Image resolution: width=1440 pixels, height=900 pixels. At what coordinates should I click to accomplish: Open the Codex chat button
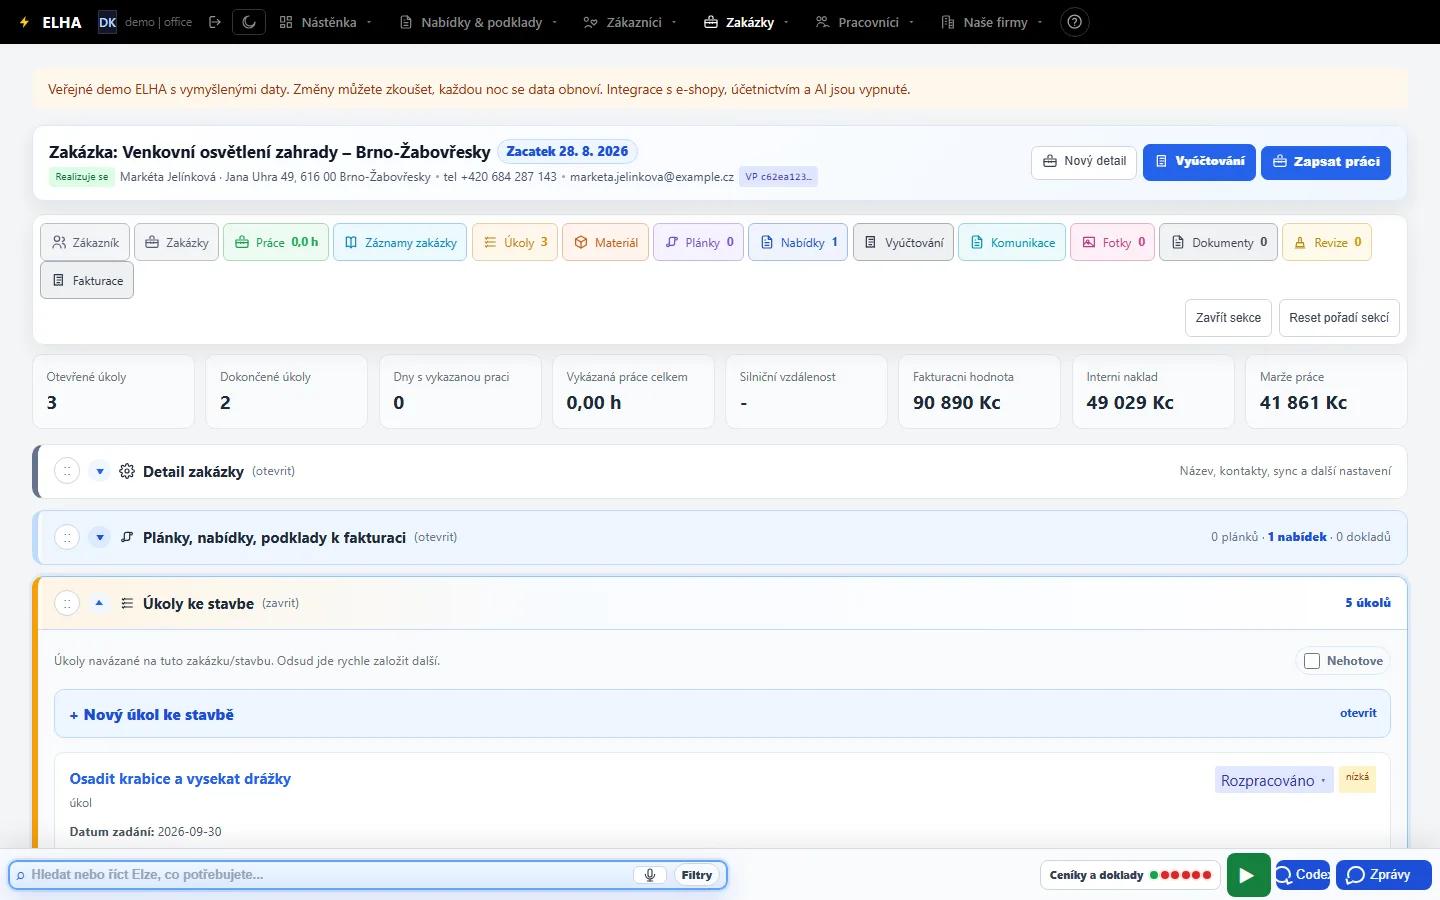coord(1302,875)
